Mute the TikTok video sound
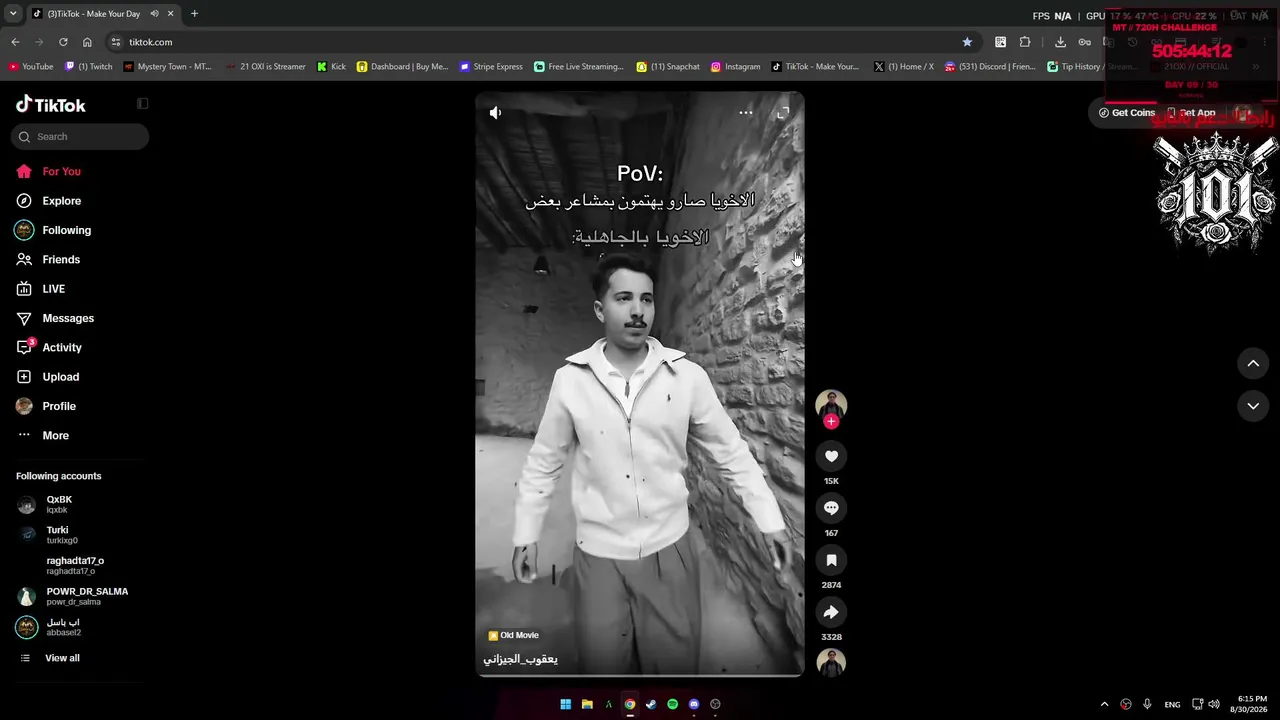Screen dimensions: 1280x720 point(495,113)
